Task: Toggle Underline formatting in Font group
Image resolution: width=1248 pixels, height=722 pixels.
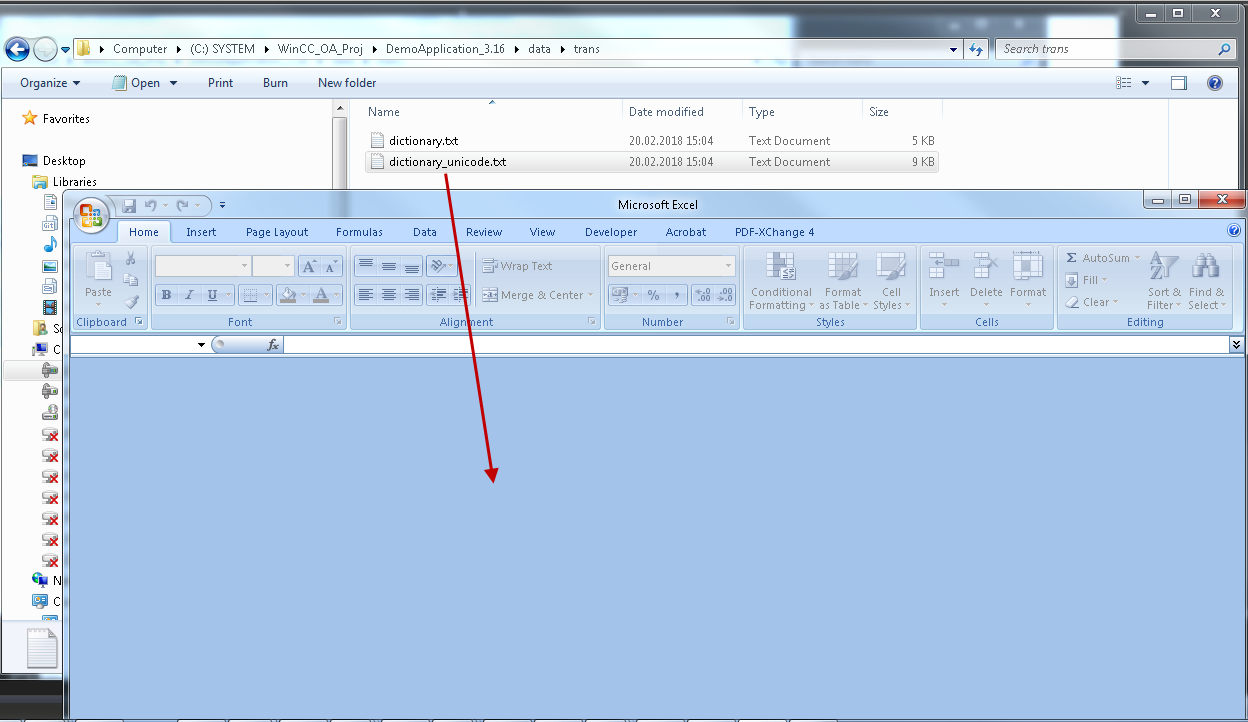Action: click(212, 295)
